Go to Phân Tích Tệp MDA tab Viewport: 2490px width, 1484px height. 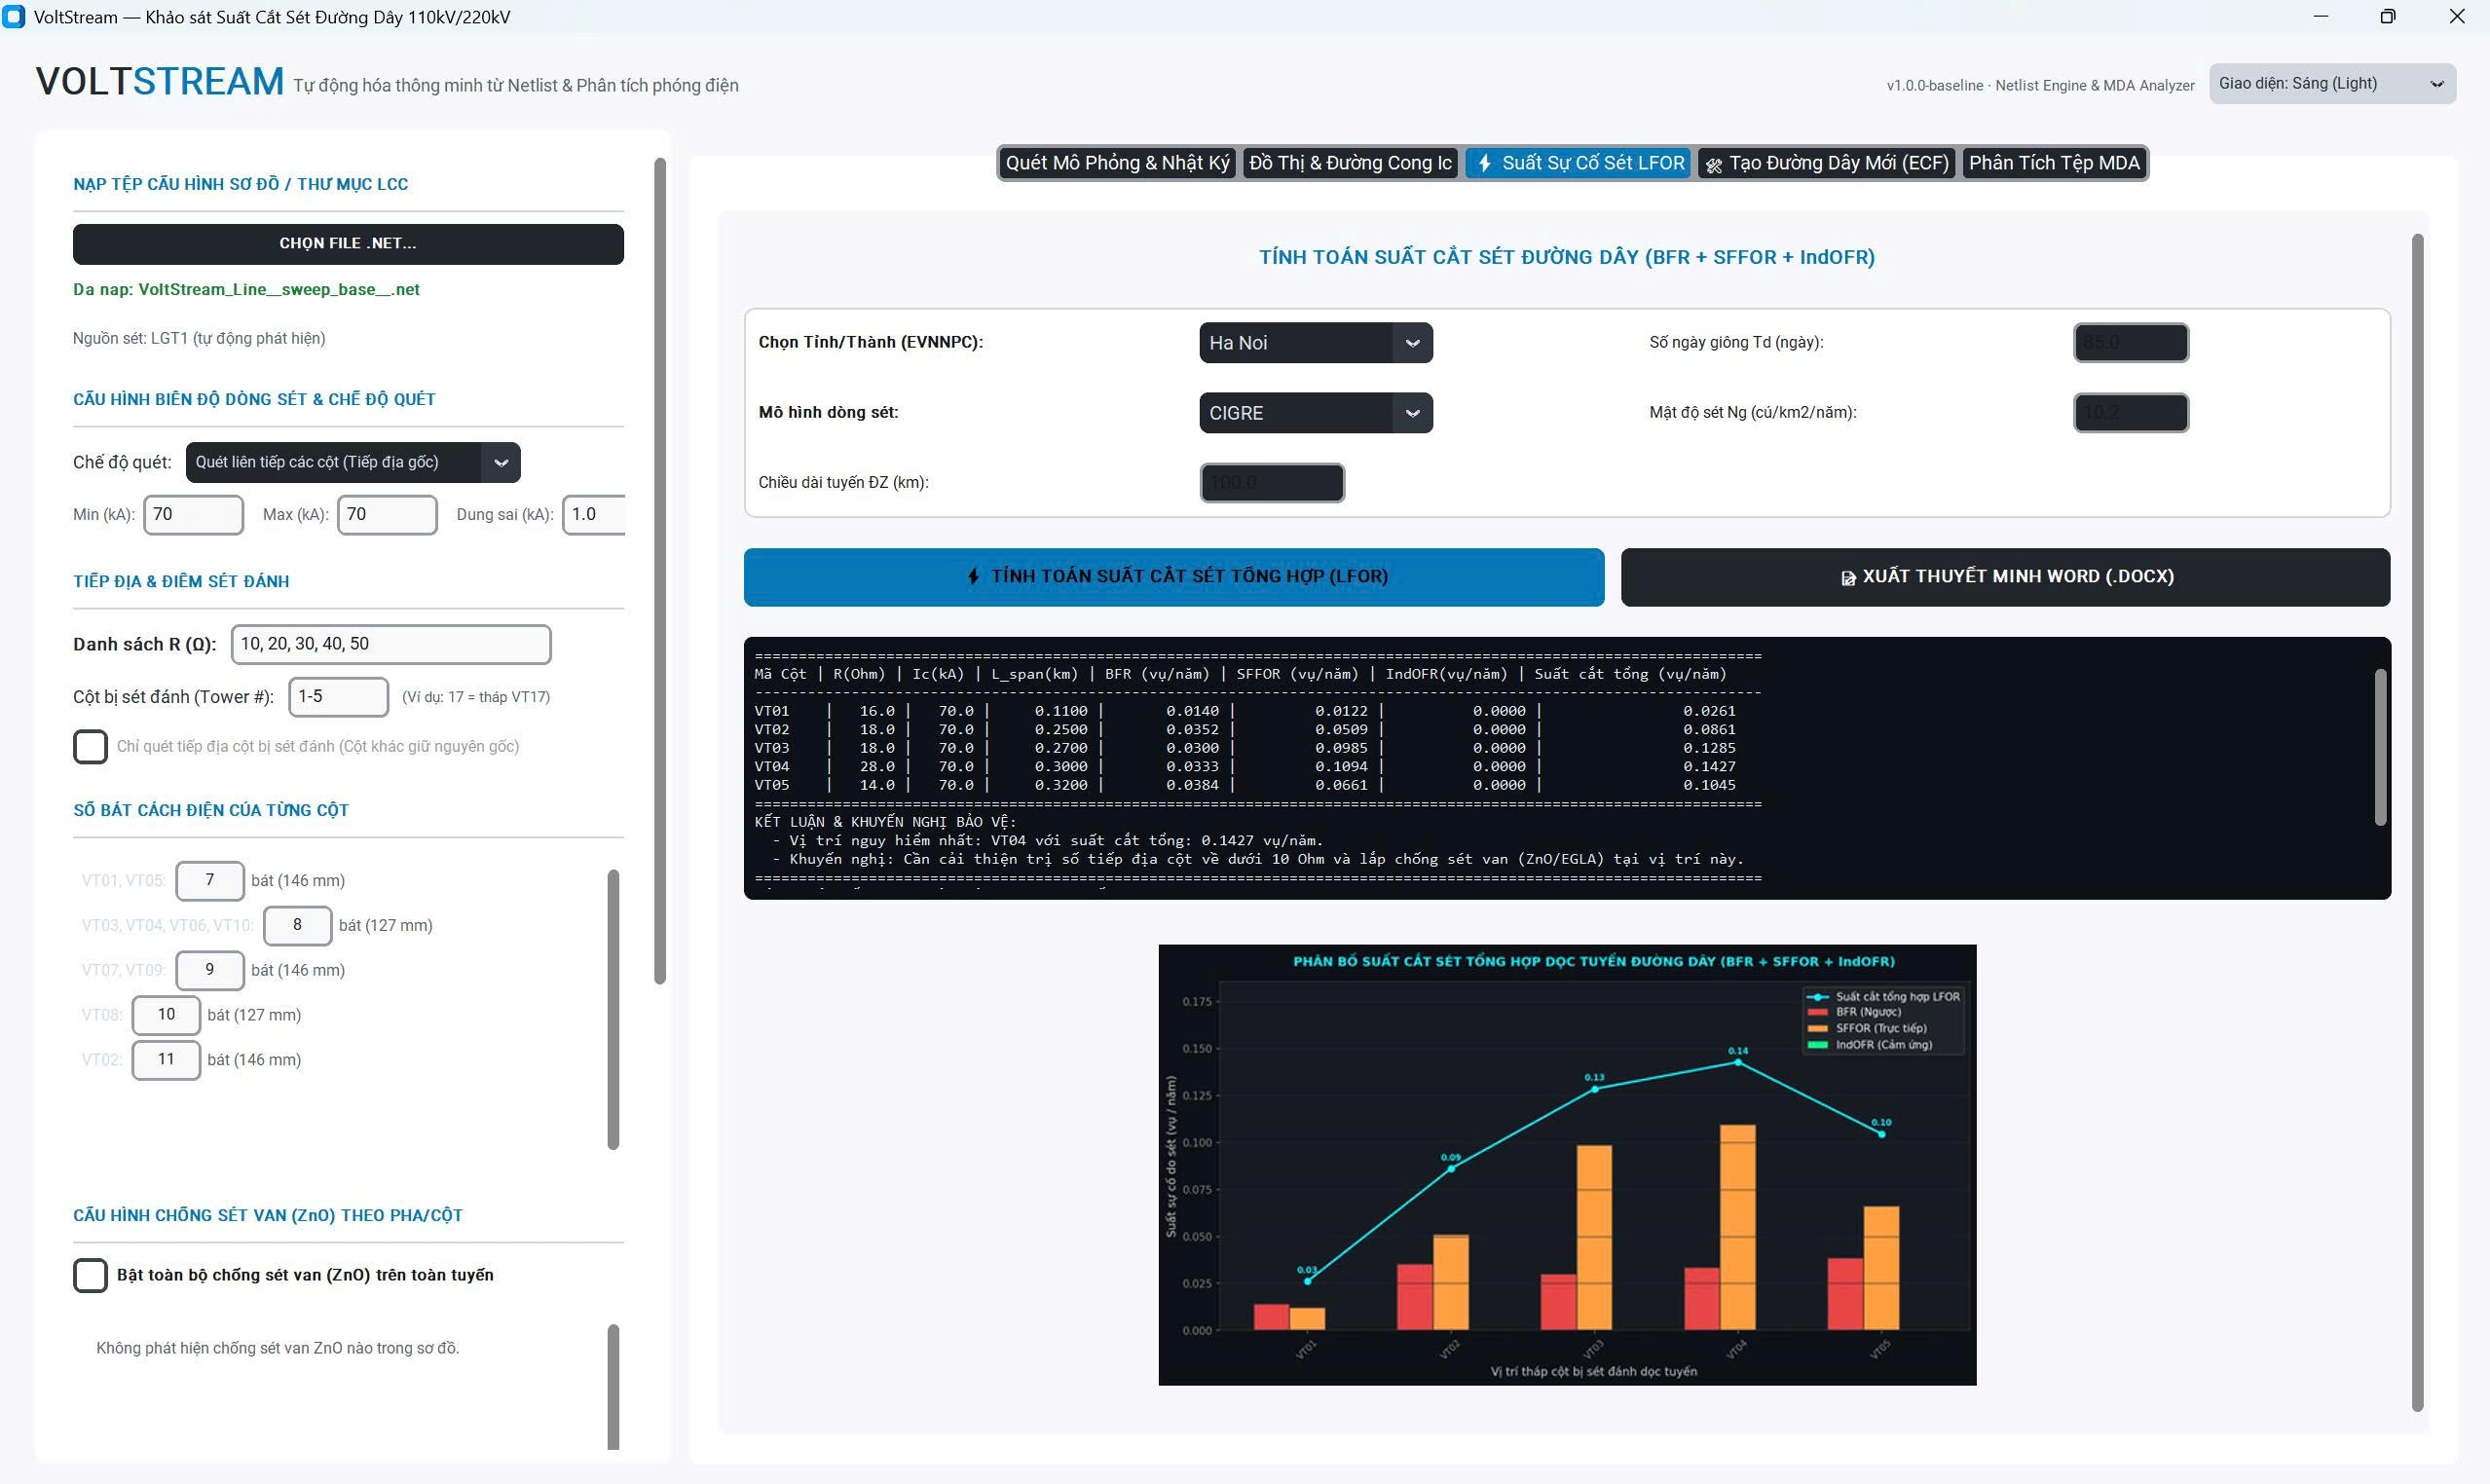[2054, 163]
